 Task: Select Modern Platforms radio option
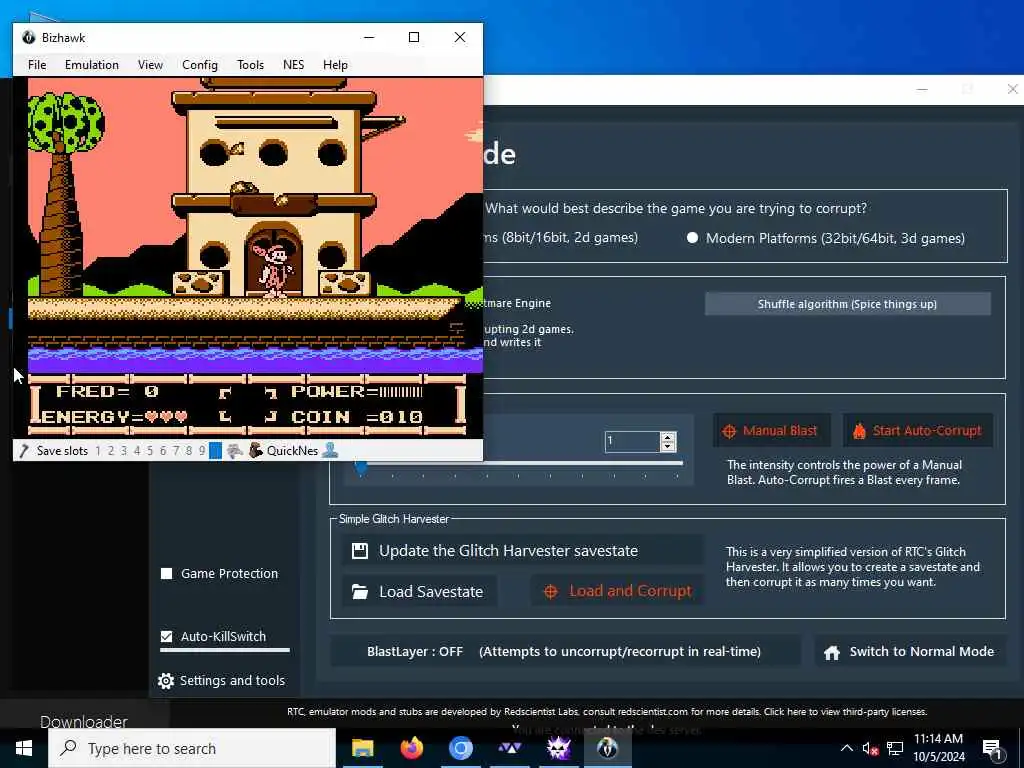pos(693,238)
